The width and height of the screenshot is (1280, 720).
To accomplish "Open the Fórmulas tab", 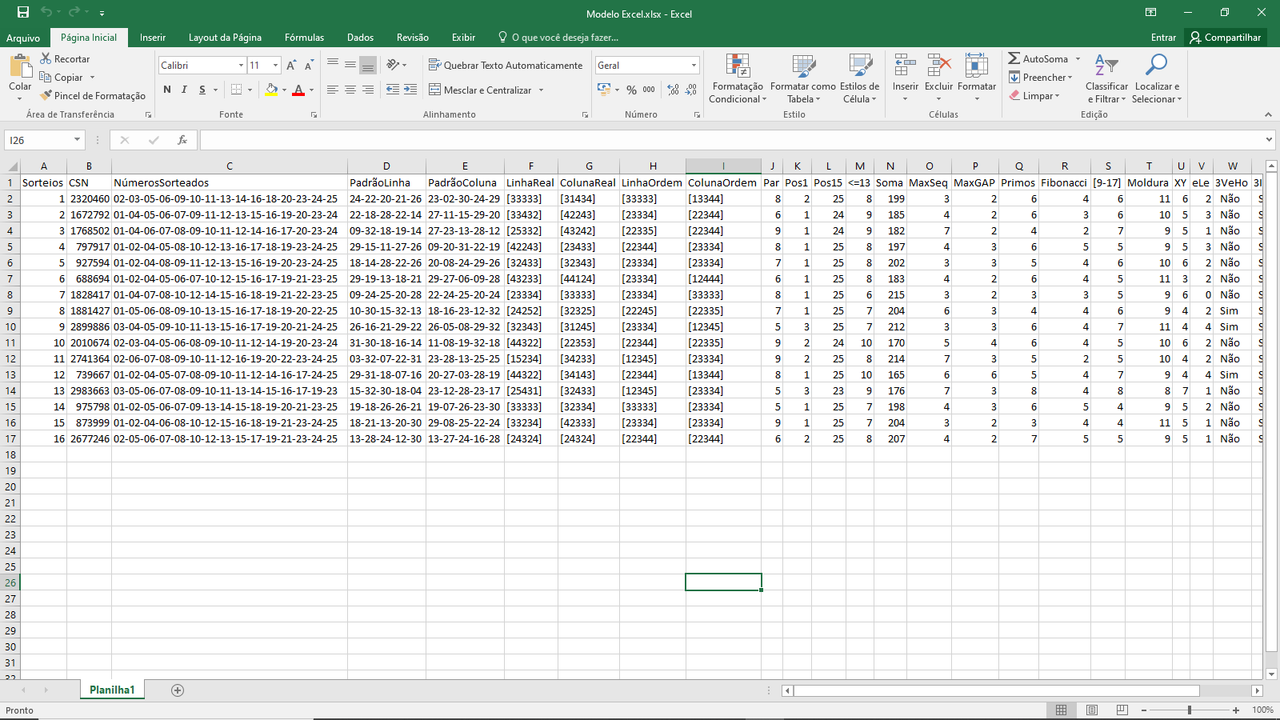I will (304, 37).
